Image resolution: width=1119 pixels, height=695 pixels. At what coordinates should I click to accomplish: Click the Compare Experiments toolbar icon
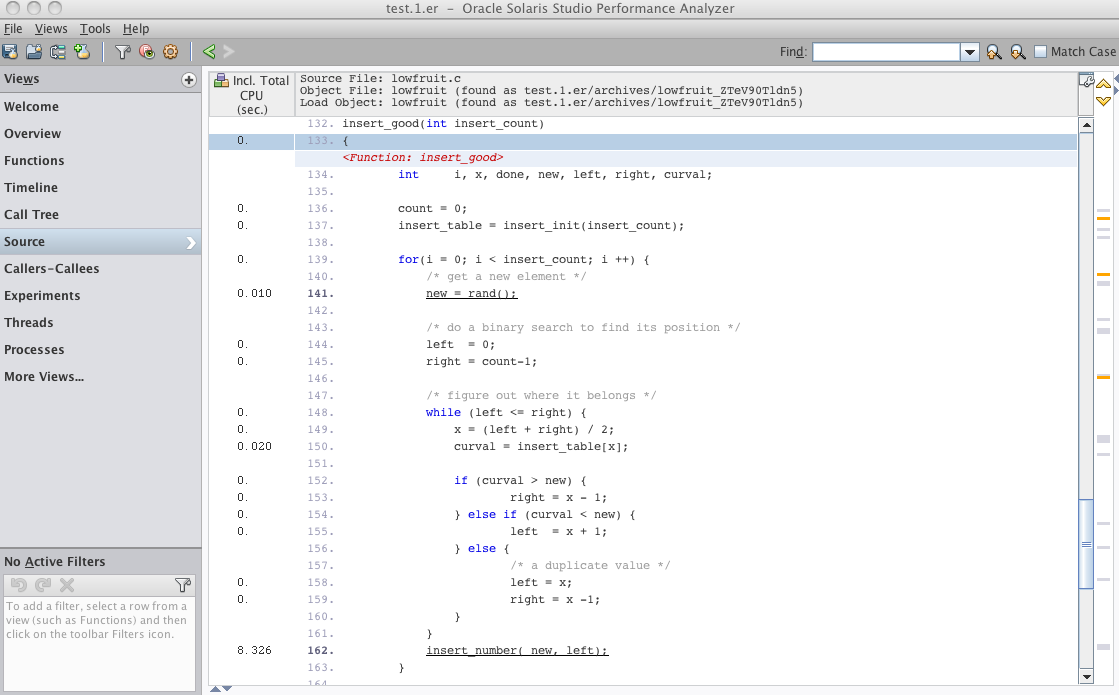coord(58,51)
